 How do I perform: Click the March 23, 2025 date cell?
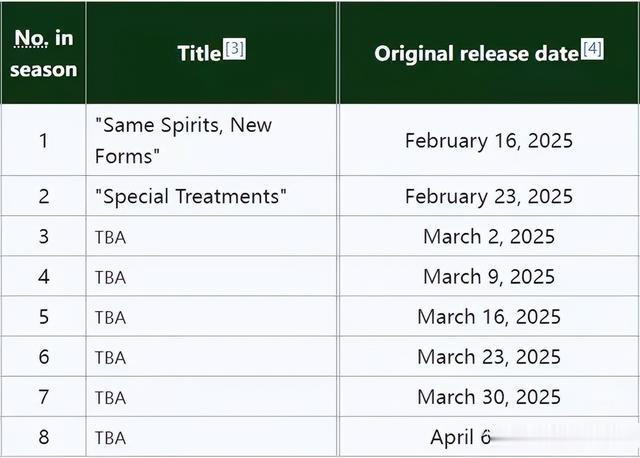489,357
